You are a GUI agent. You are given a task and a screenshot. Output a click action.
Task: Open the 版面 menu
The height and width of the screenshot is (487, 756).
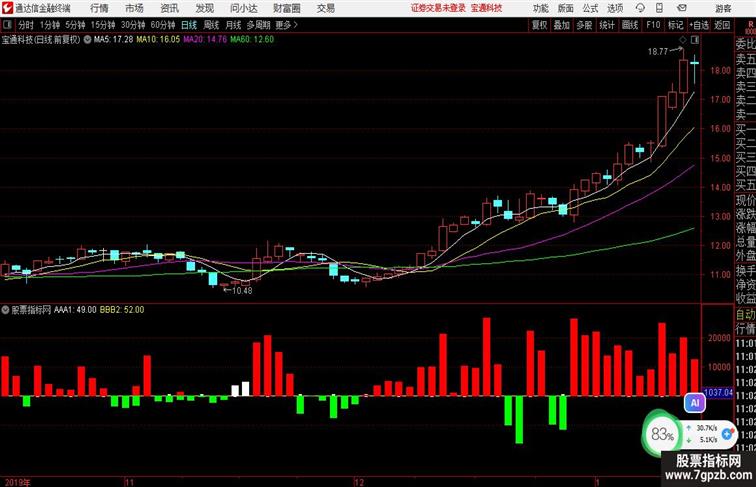pos(566,8)
